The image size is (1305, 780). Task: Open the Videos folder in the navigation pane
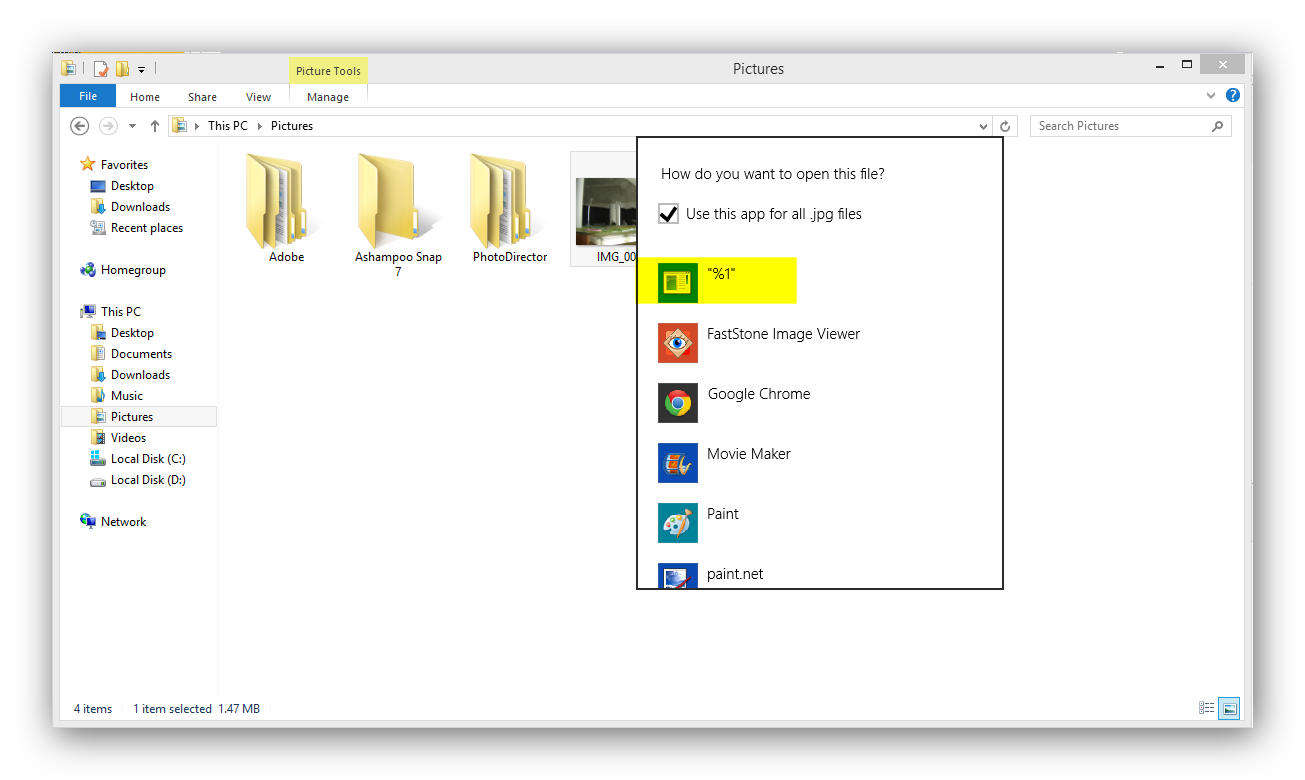pyautogui.click(x=128, y=438)
